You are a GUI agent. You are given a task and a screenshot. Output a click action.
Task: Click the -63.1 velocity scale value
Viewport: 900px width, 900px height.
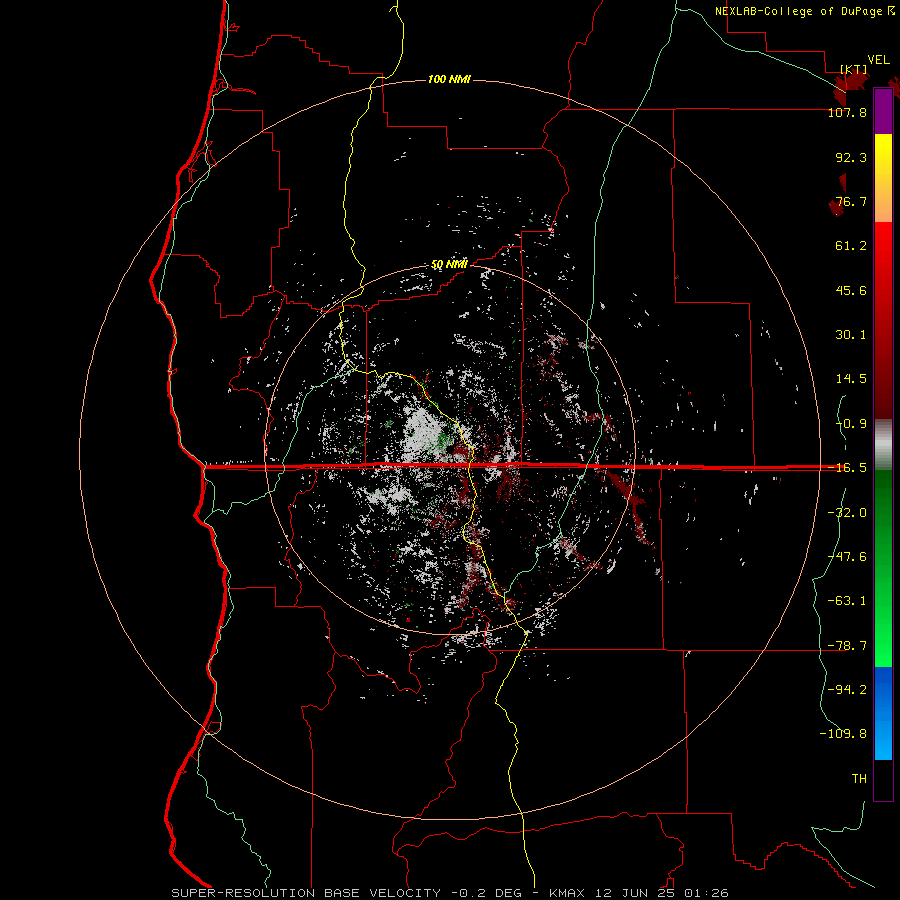[847, 601]
